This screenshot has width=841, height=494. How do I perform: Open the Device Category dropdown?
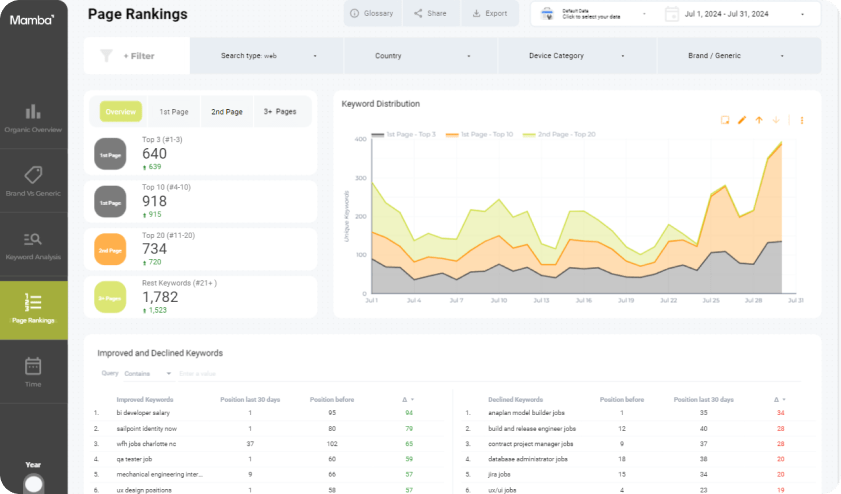(x=577, y=56)
